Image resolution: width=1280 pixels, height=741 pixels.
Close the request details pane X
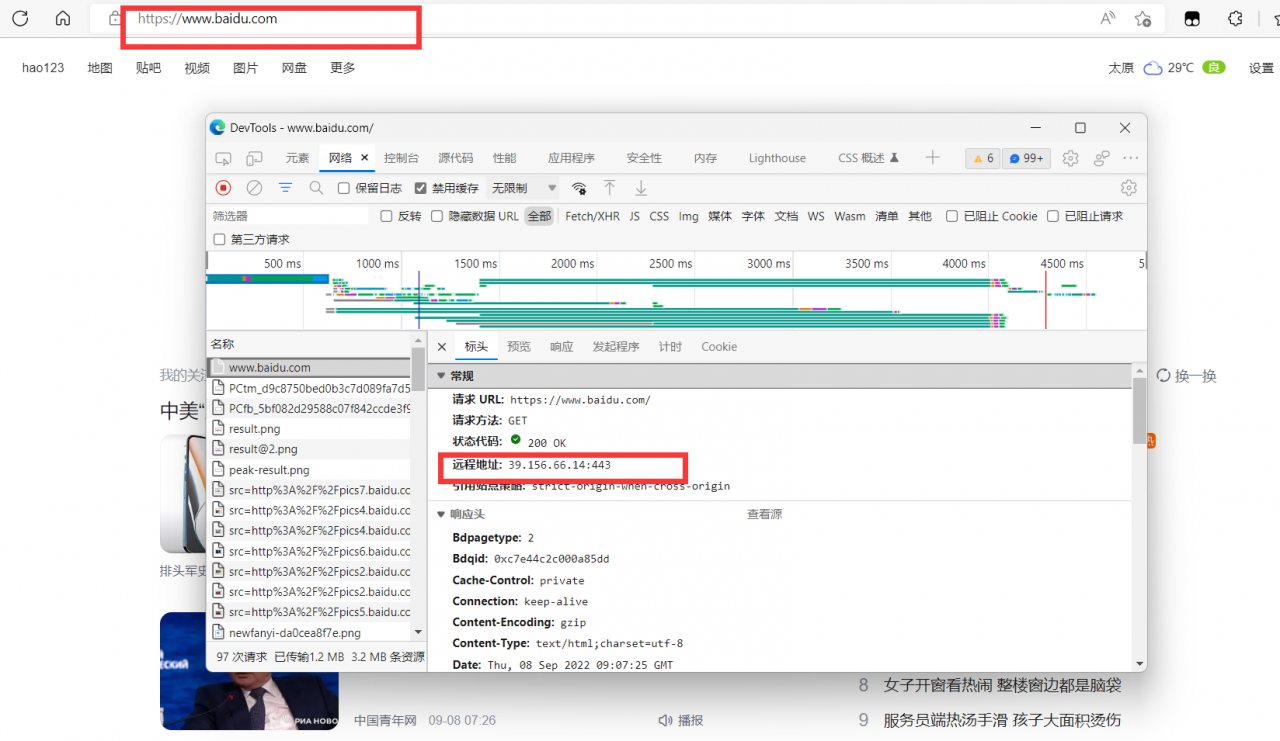pos(442,347)
